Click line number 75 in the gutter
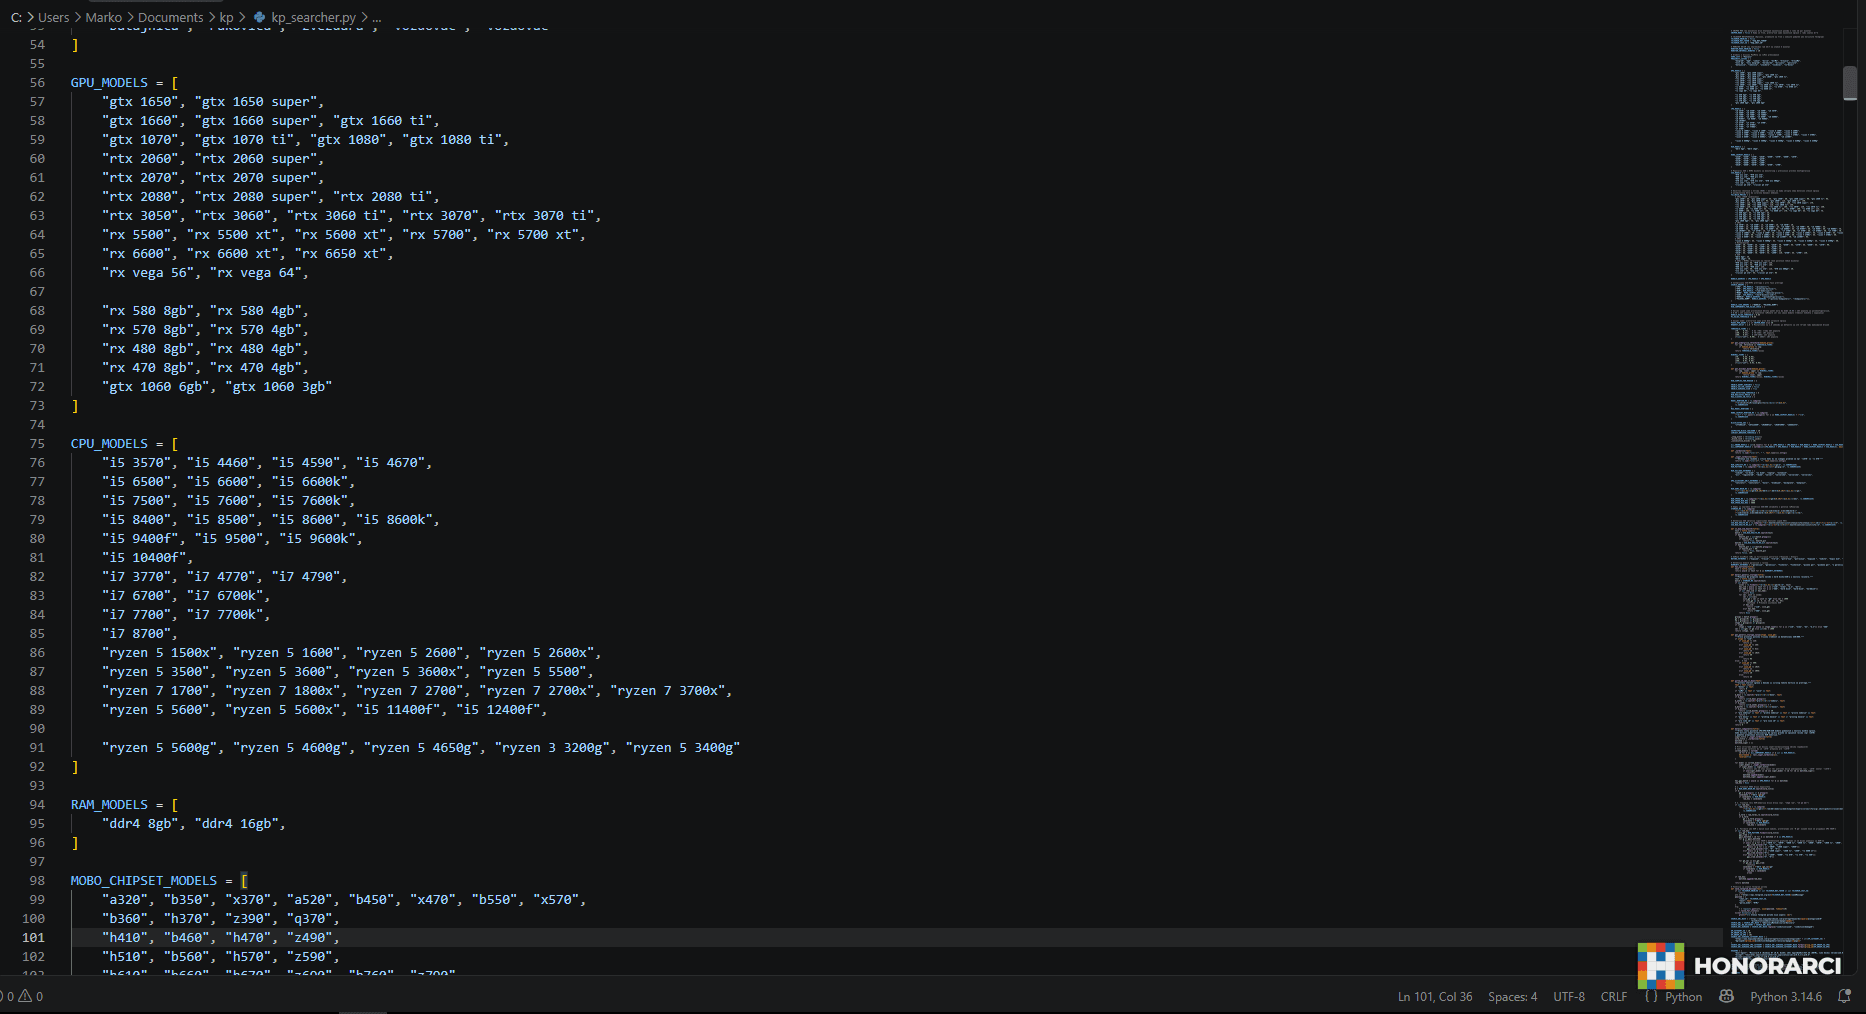Image resolution: width=1866 pixels, height=1014 pixels. coord(37,443)
